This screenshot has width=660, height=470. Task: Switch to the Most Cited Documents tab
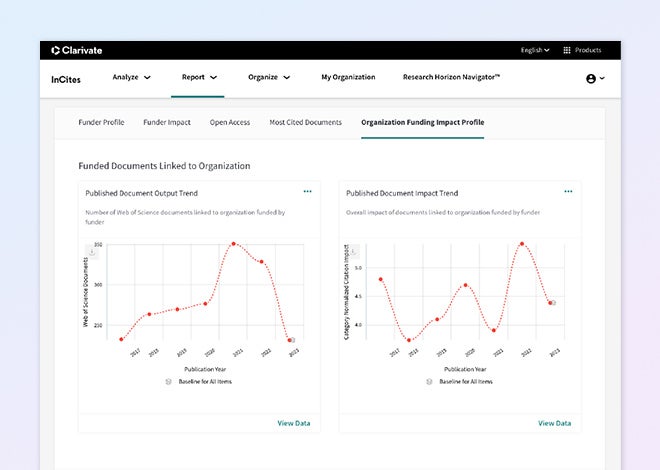[x=305, y=122]
